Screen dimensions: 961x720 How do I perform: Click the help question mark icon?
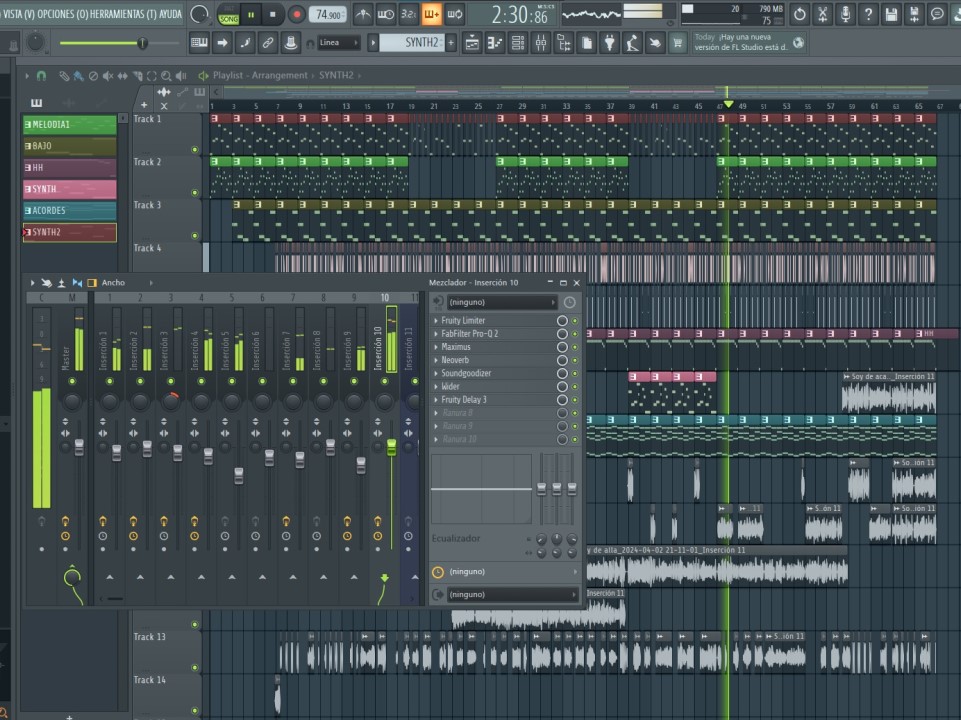[868, 14]
